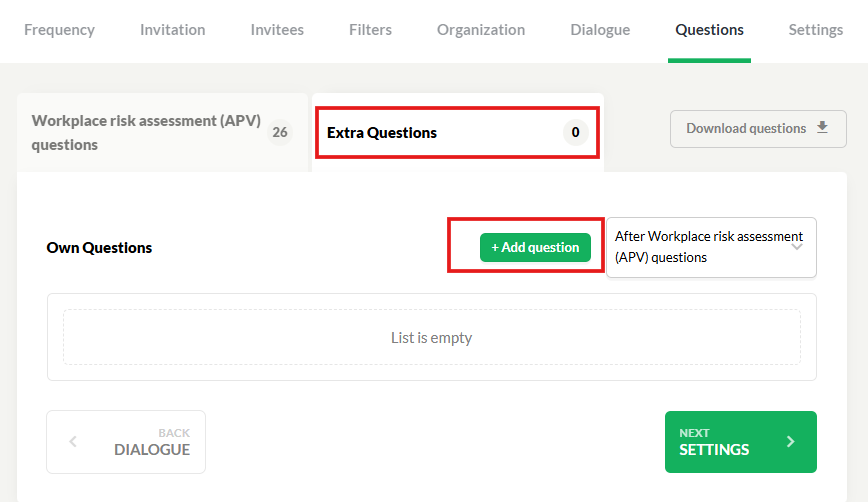Viewport: 868px width, 502px height.
Task: Click the left chevron on Back Dialogue
Action: pyautogui.click(x=73, y=442)
